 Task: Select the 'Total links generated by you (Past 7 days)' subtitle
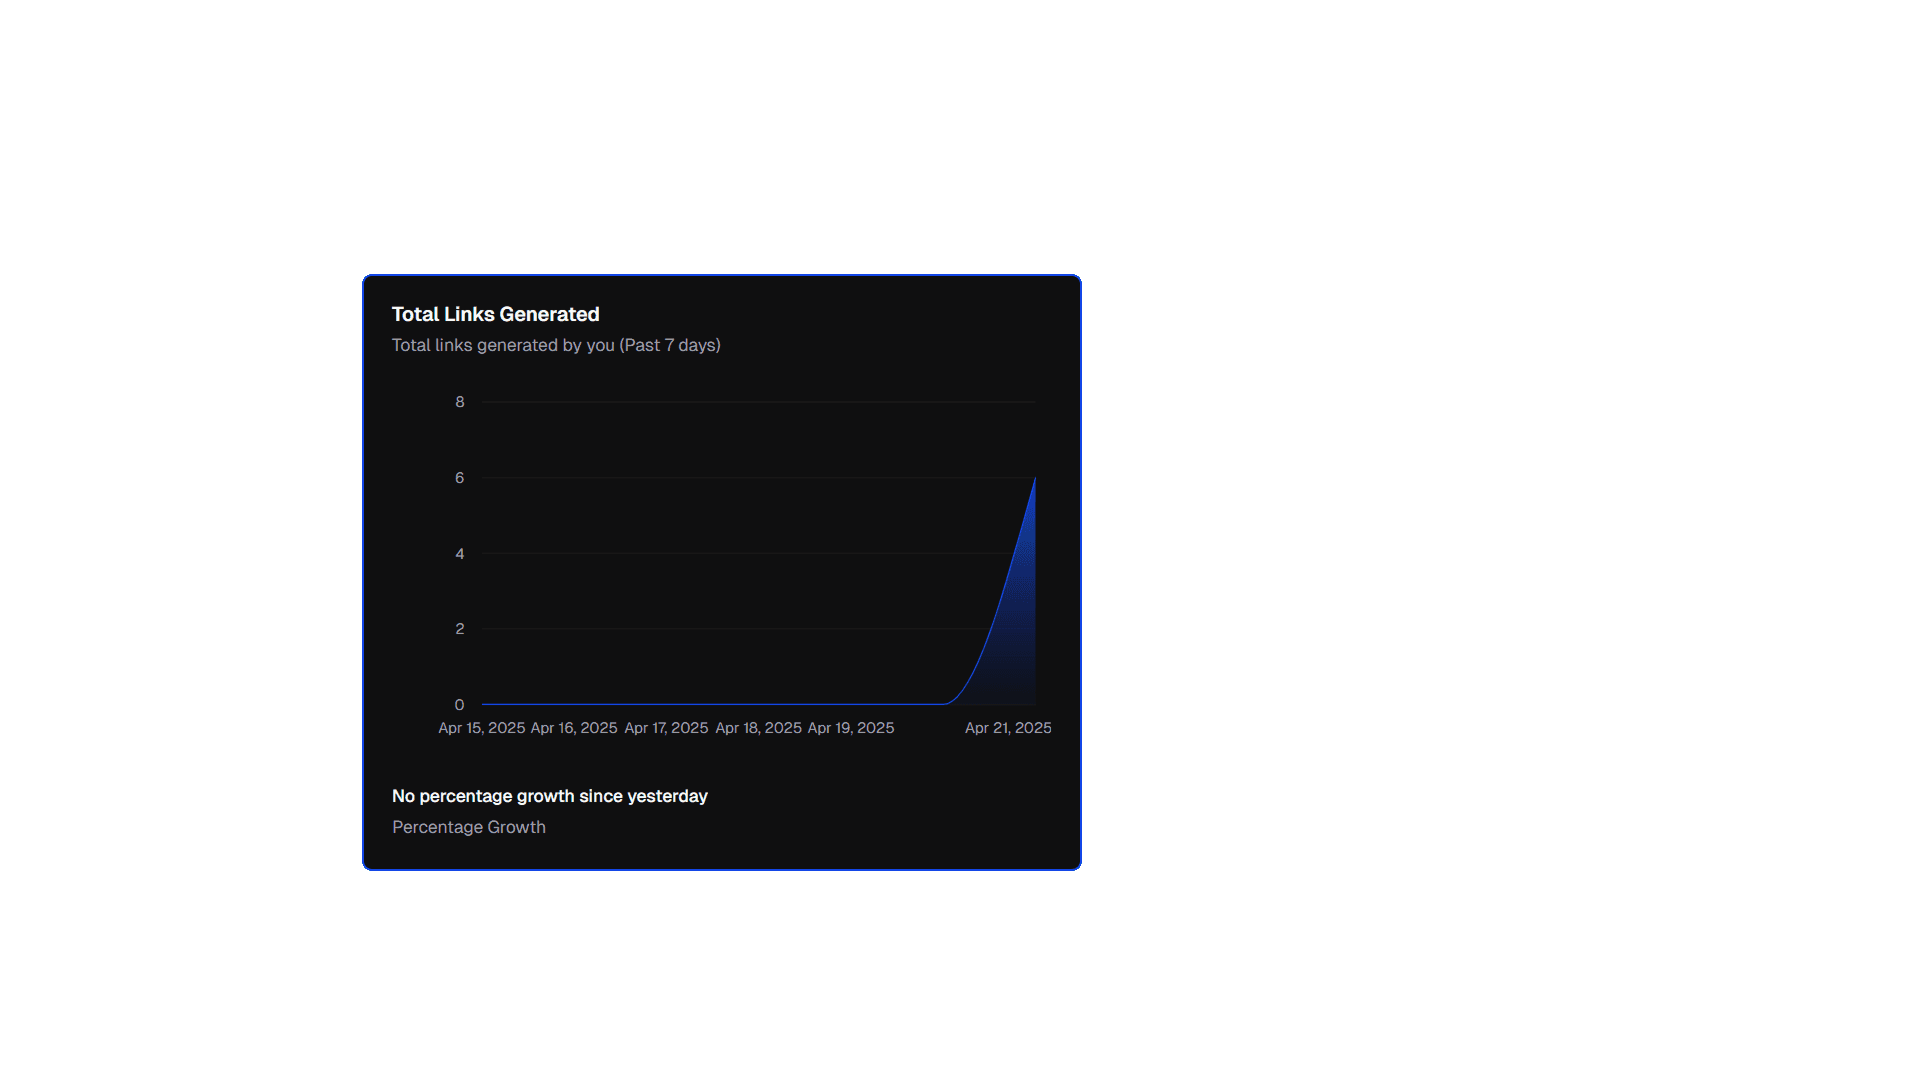coord(556,345)
